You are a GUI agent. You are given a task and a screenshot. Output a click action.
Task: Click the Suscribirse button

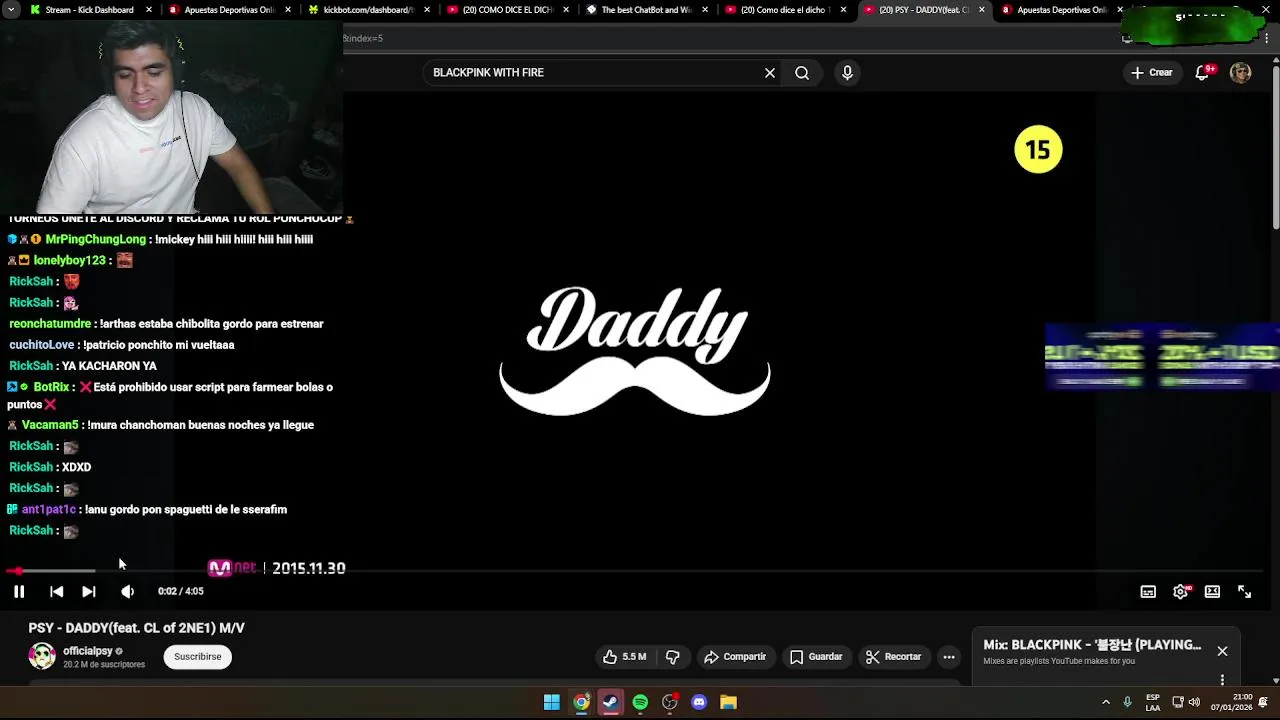(197, 657)
